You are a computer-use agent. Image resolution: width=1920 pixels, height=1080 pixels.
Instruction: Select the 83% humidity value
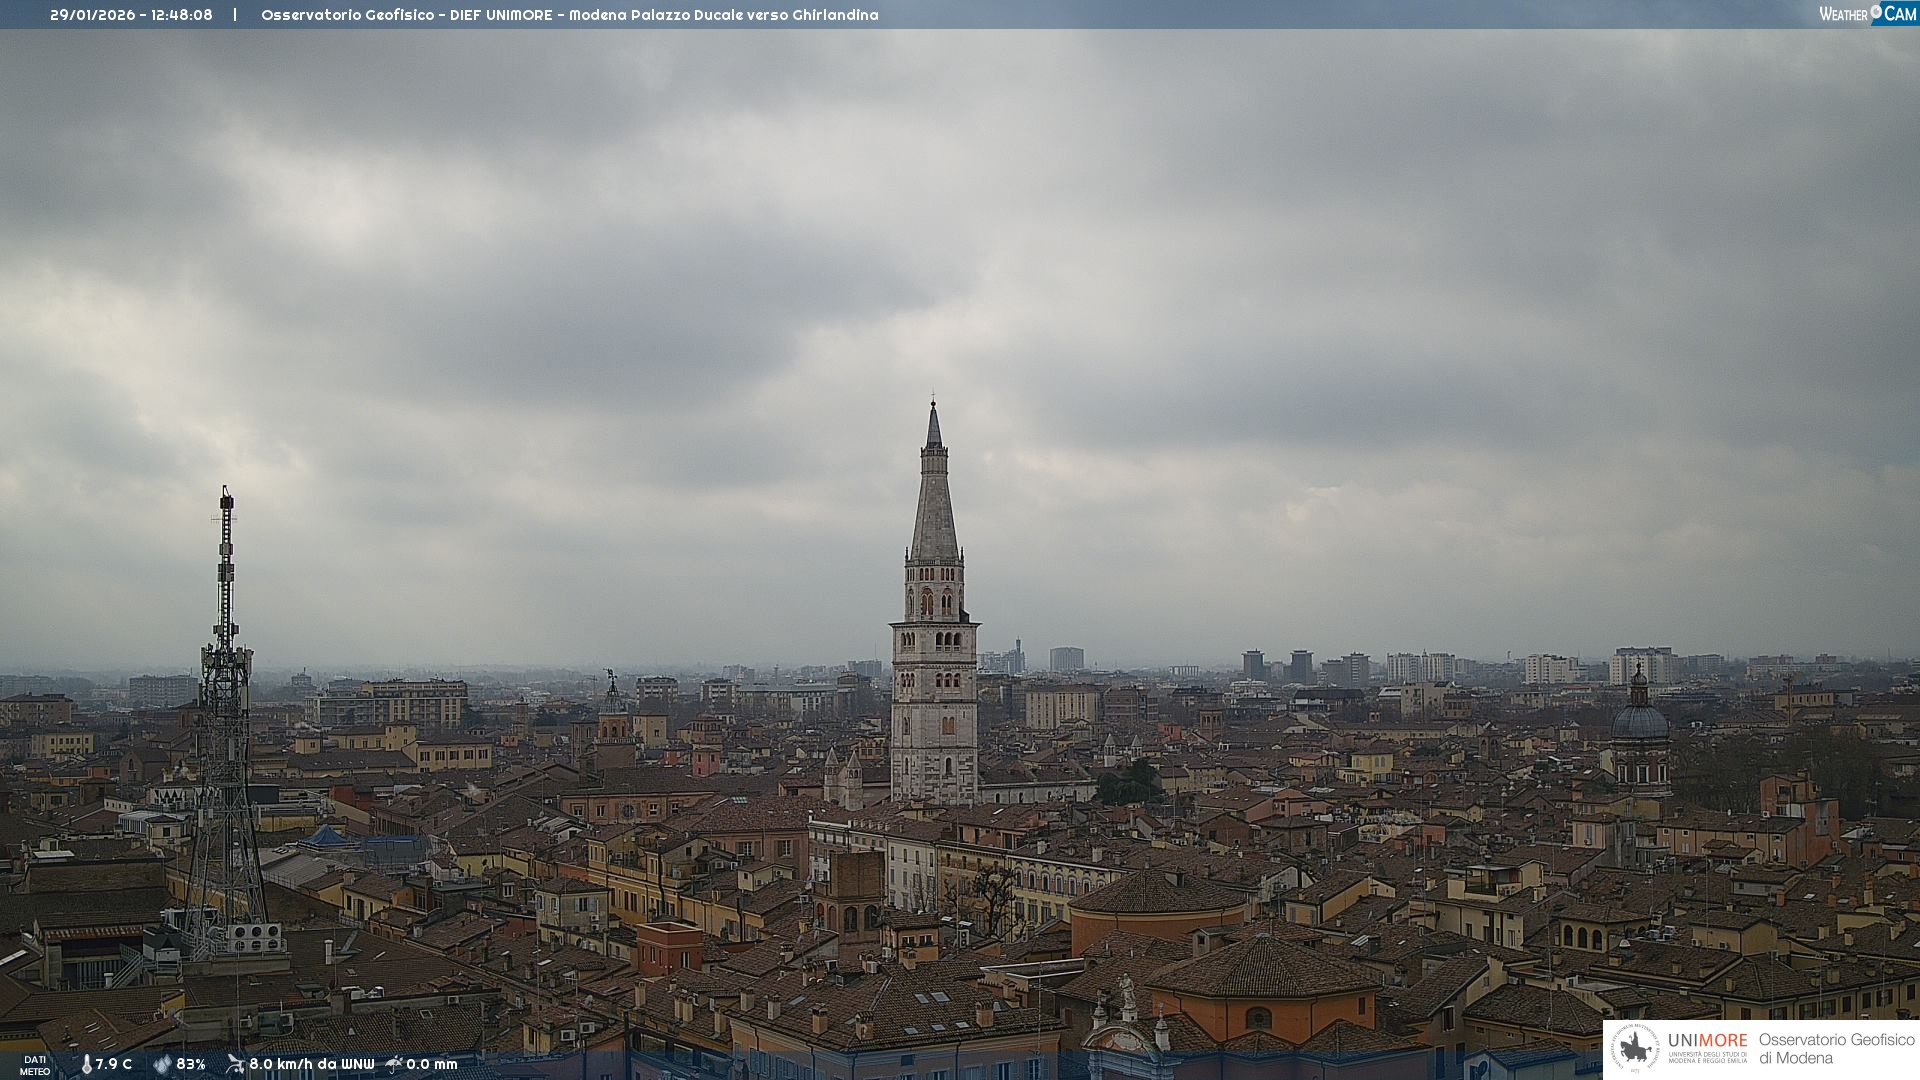[x=191, y=1064]
